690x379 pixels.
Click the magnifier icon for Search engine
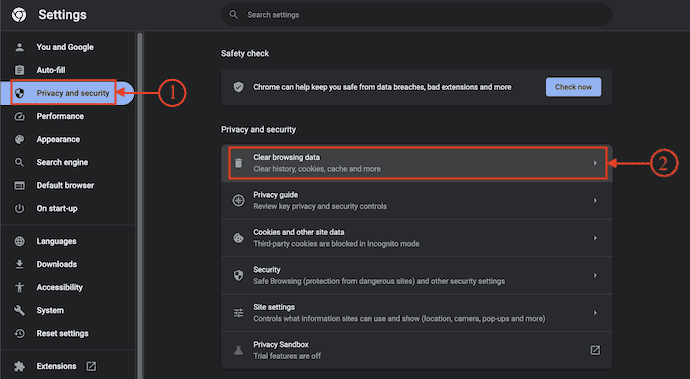pos(19,162)
